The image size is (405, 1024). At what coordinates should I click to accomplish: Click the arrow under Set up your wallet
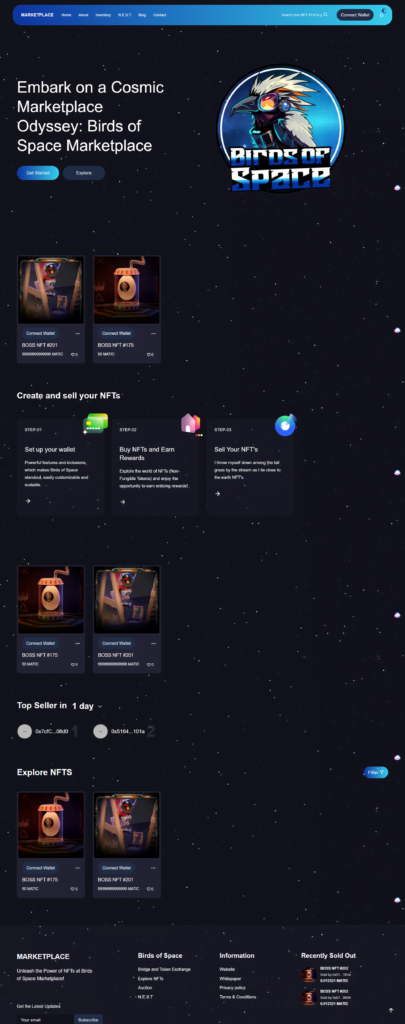[28, 501]
